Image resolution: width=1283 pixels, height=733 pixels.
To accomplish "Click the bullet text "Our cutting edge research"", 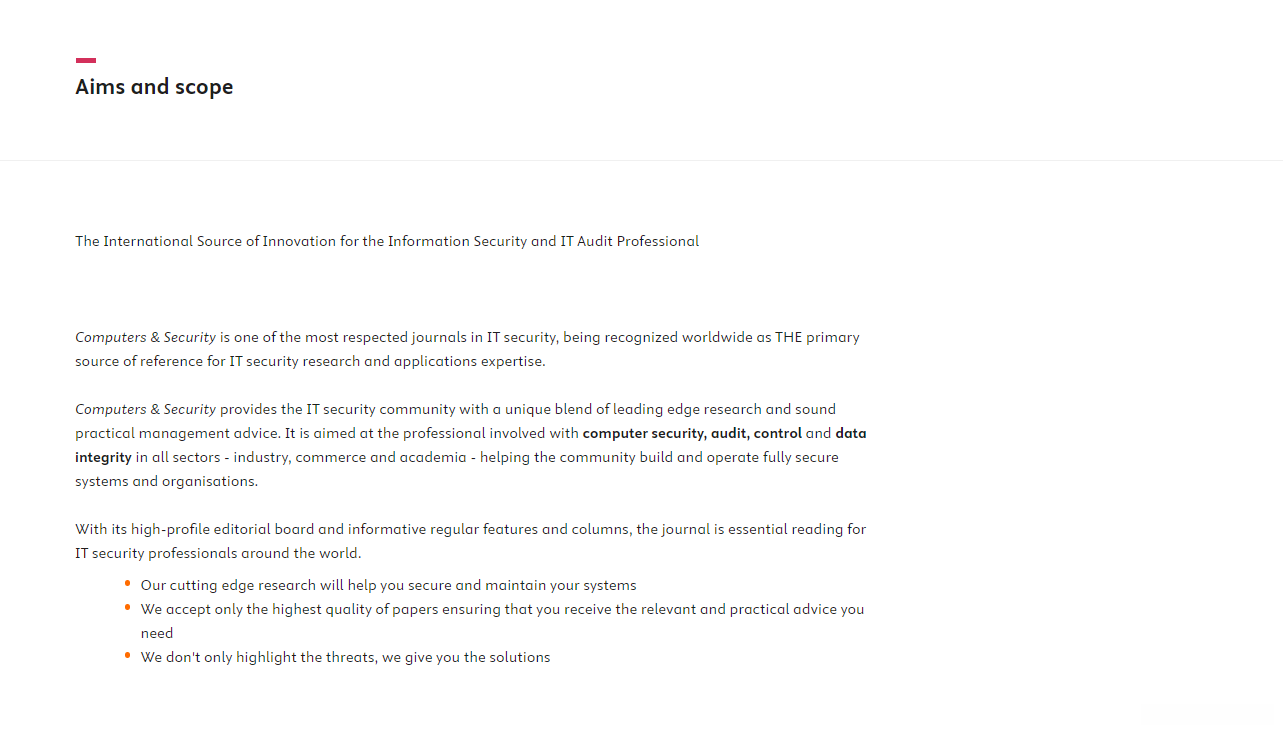I will pyautogui.click(x=228, y=585).
